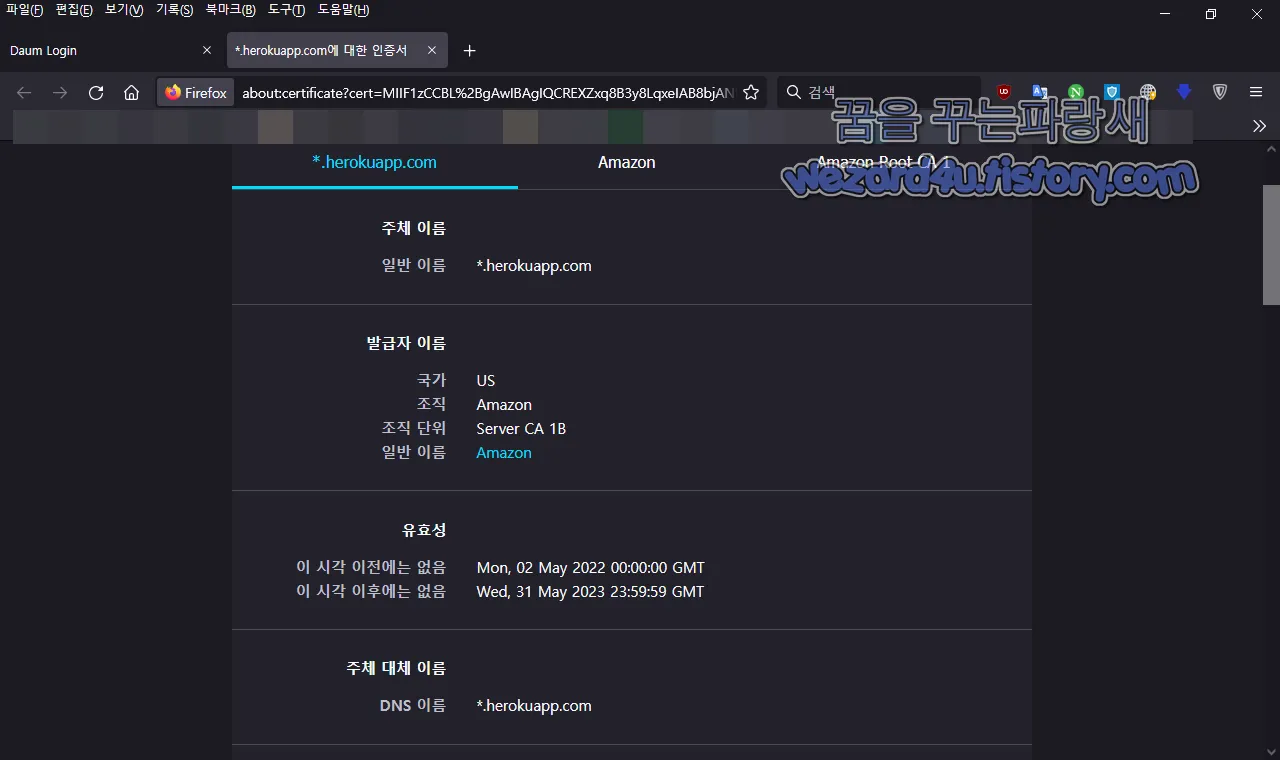Open the 보기(V) menu
This screenshot has width=1280, height=760.
tap(124, 10)
